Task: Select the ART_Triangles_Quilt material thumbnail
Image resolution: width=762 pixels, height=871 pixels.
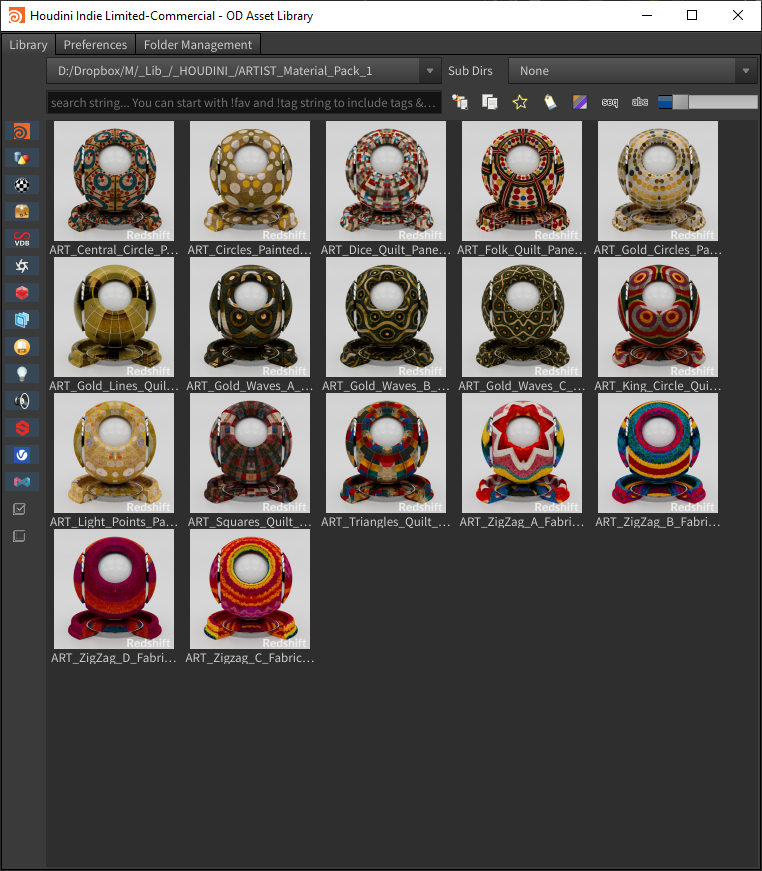Action: click(386, 453)
